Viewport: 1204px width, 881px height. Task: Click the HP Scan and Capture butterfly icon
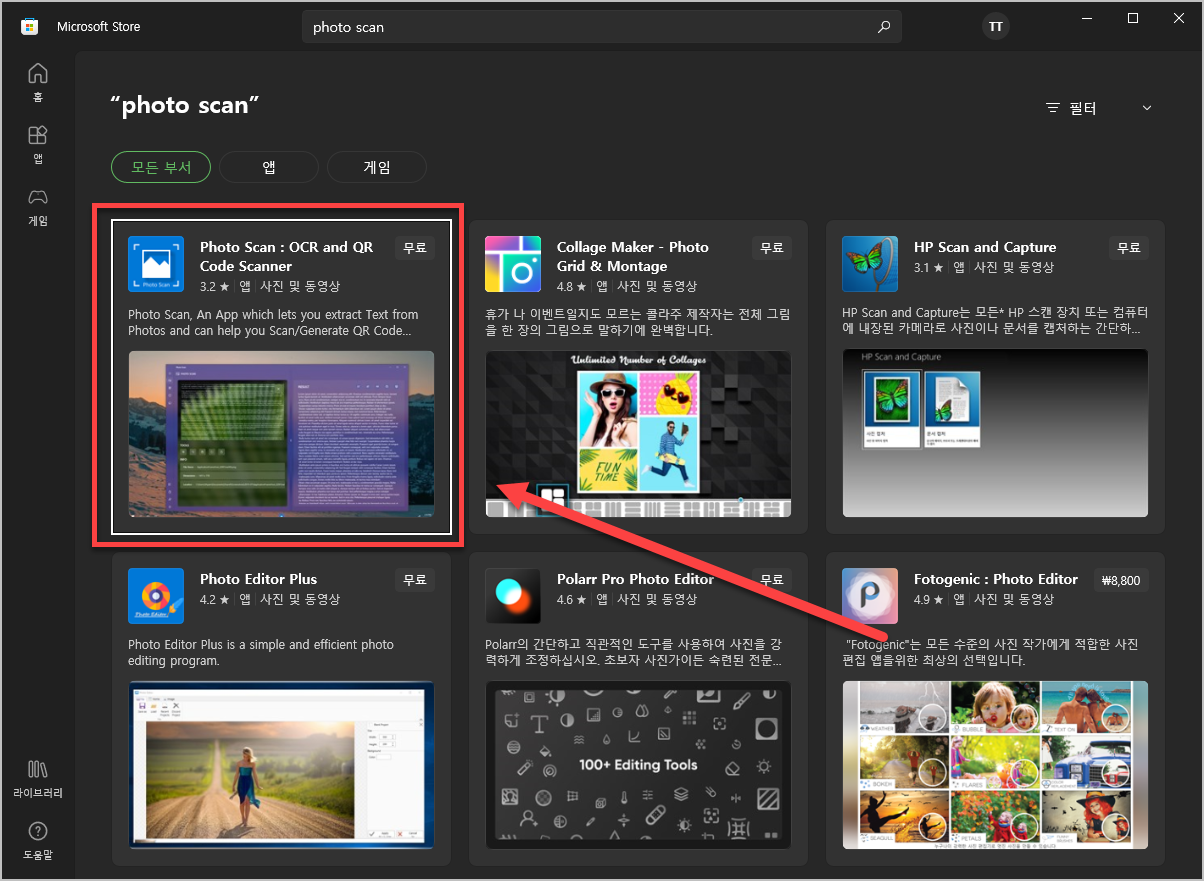coord(870,264)
